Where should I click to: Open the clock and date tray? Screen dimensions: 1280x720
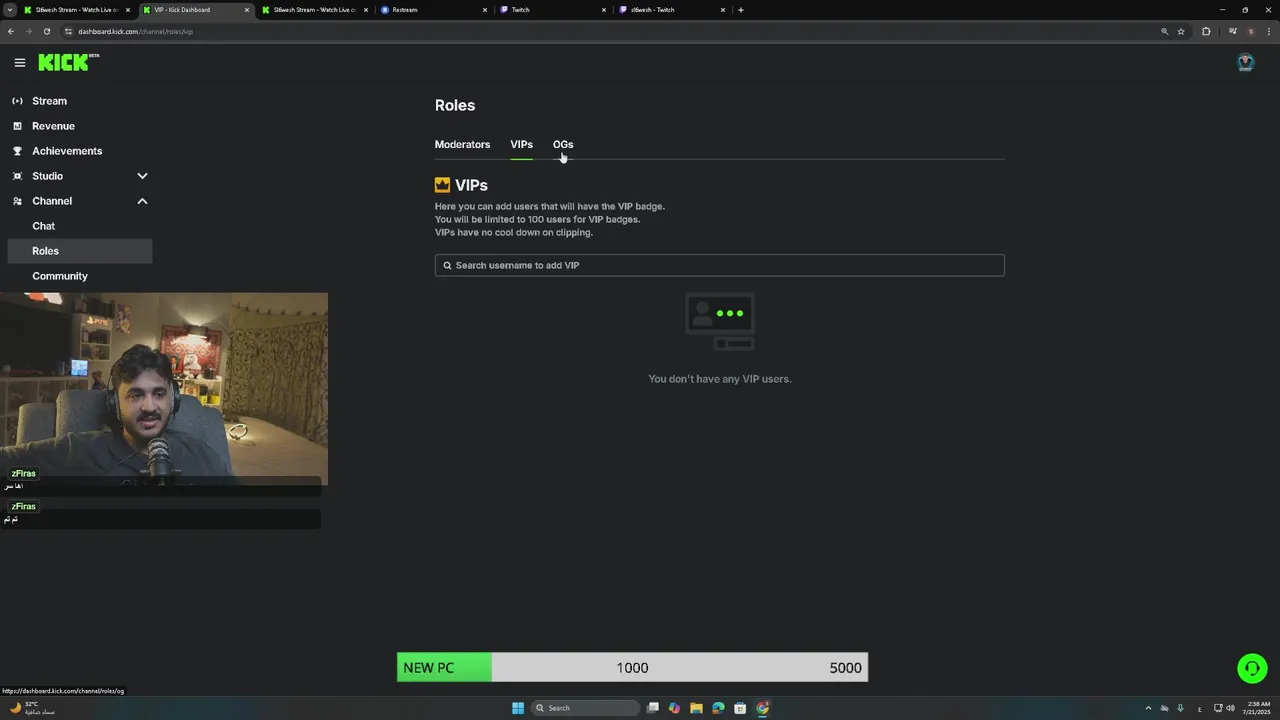click(1259, 708)
